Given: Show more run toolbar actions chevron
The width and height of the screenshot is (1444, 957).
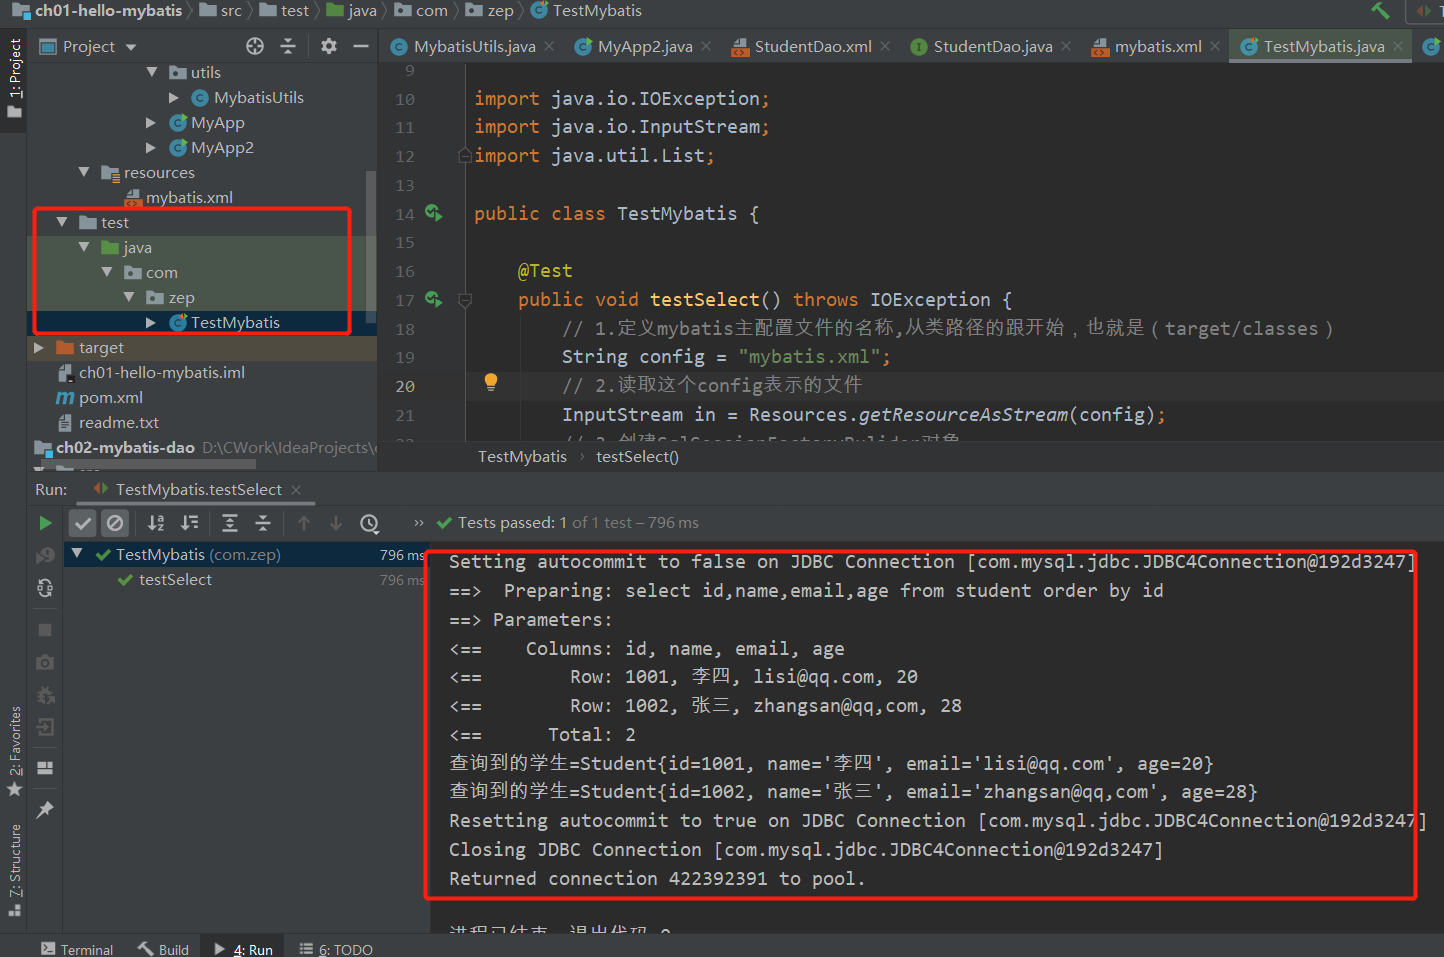Looking at the screenshot, I should point(418,522).
